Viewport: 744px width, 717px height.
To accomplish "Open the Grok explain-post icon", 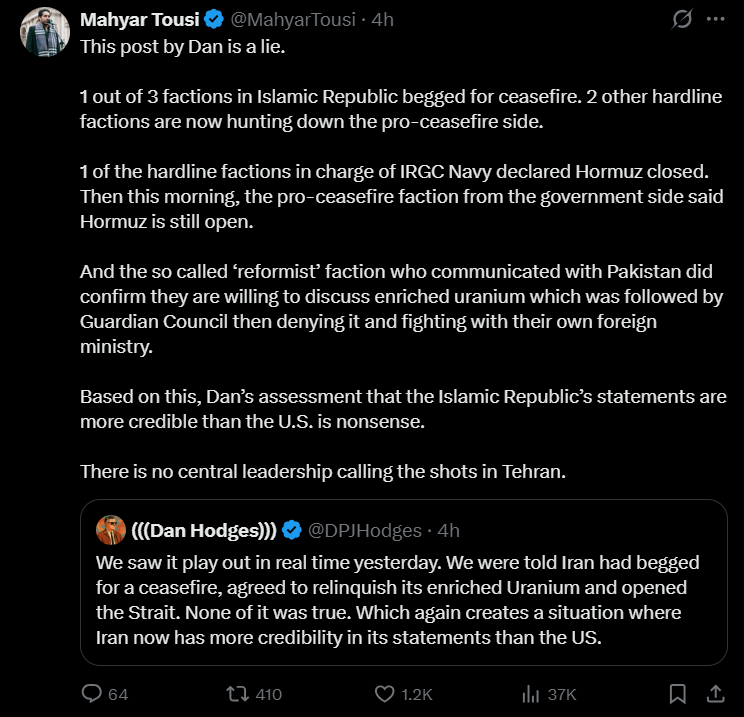I will click(x=683, y=19).
